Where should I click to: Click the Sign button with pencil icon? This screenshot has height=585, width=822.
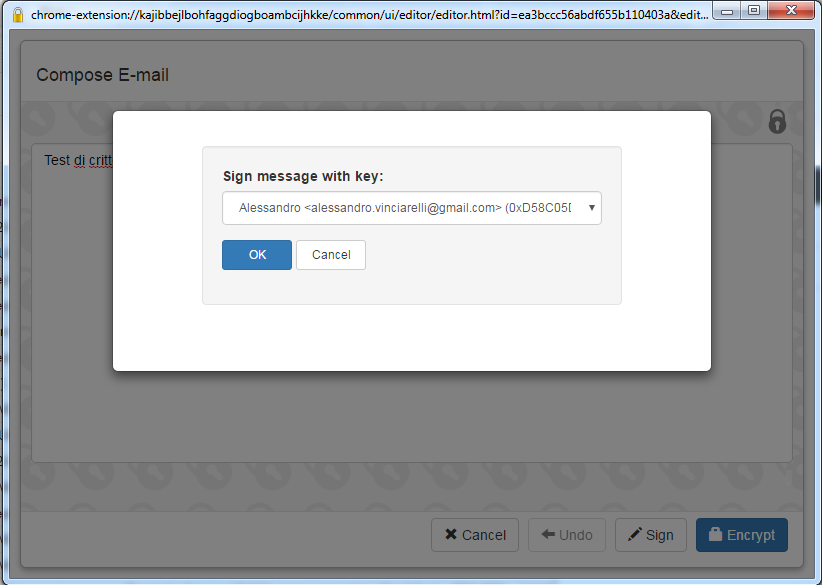pyautogui.click(x=651, y=535)
